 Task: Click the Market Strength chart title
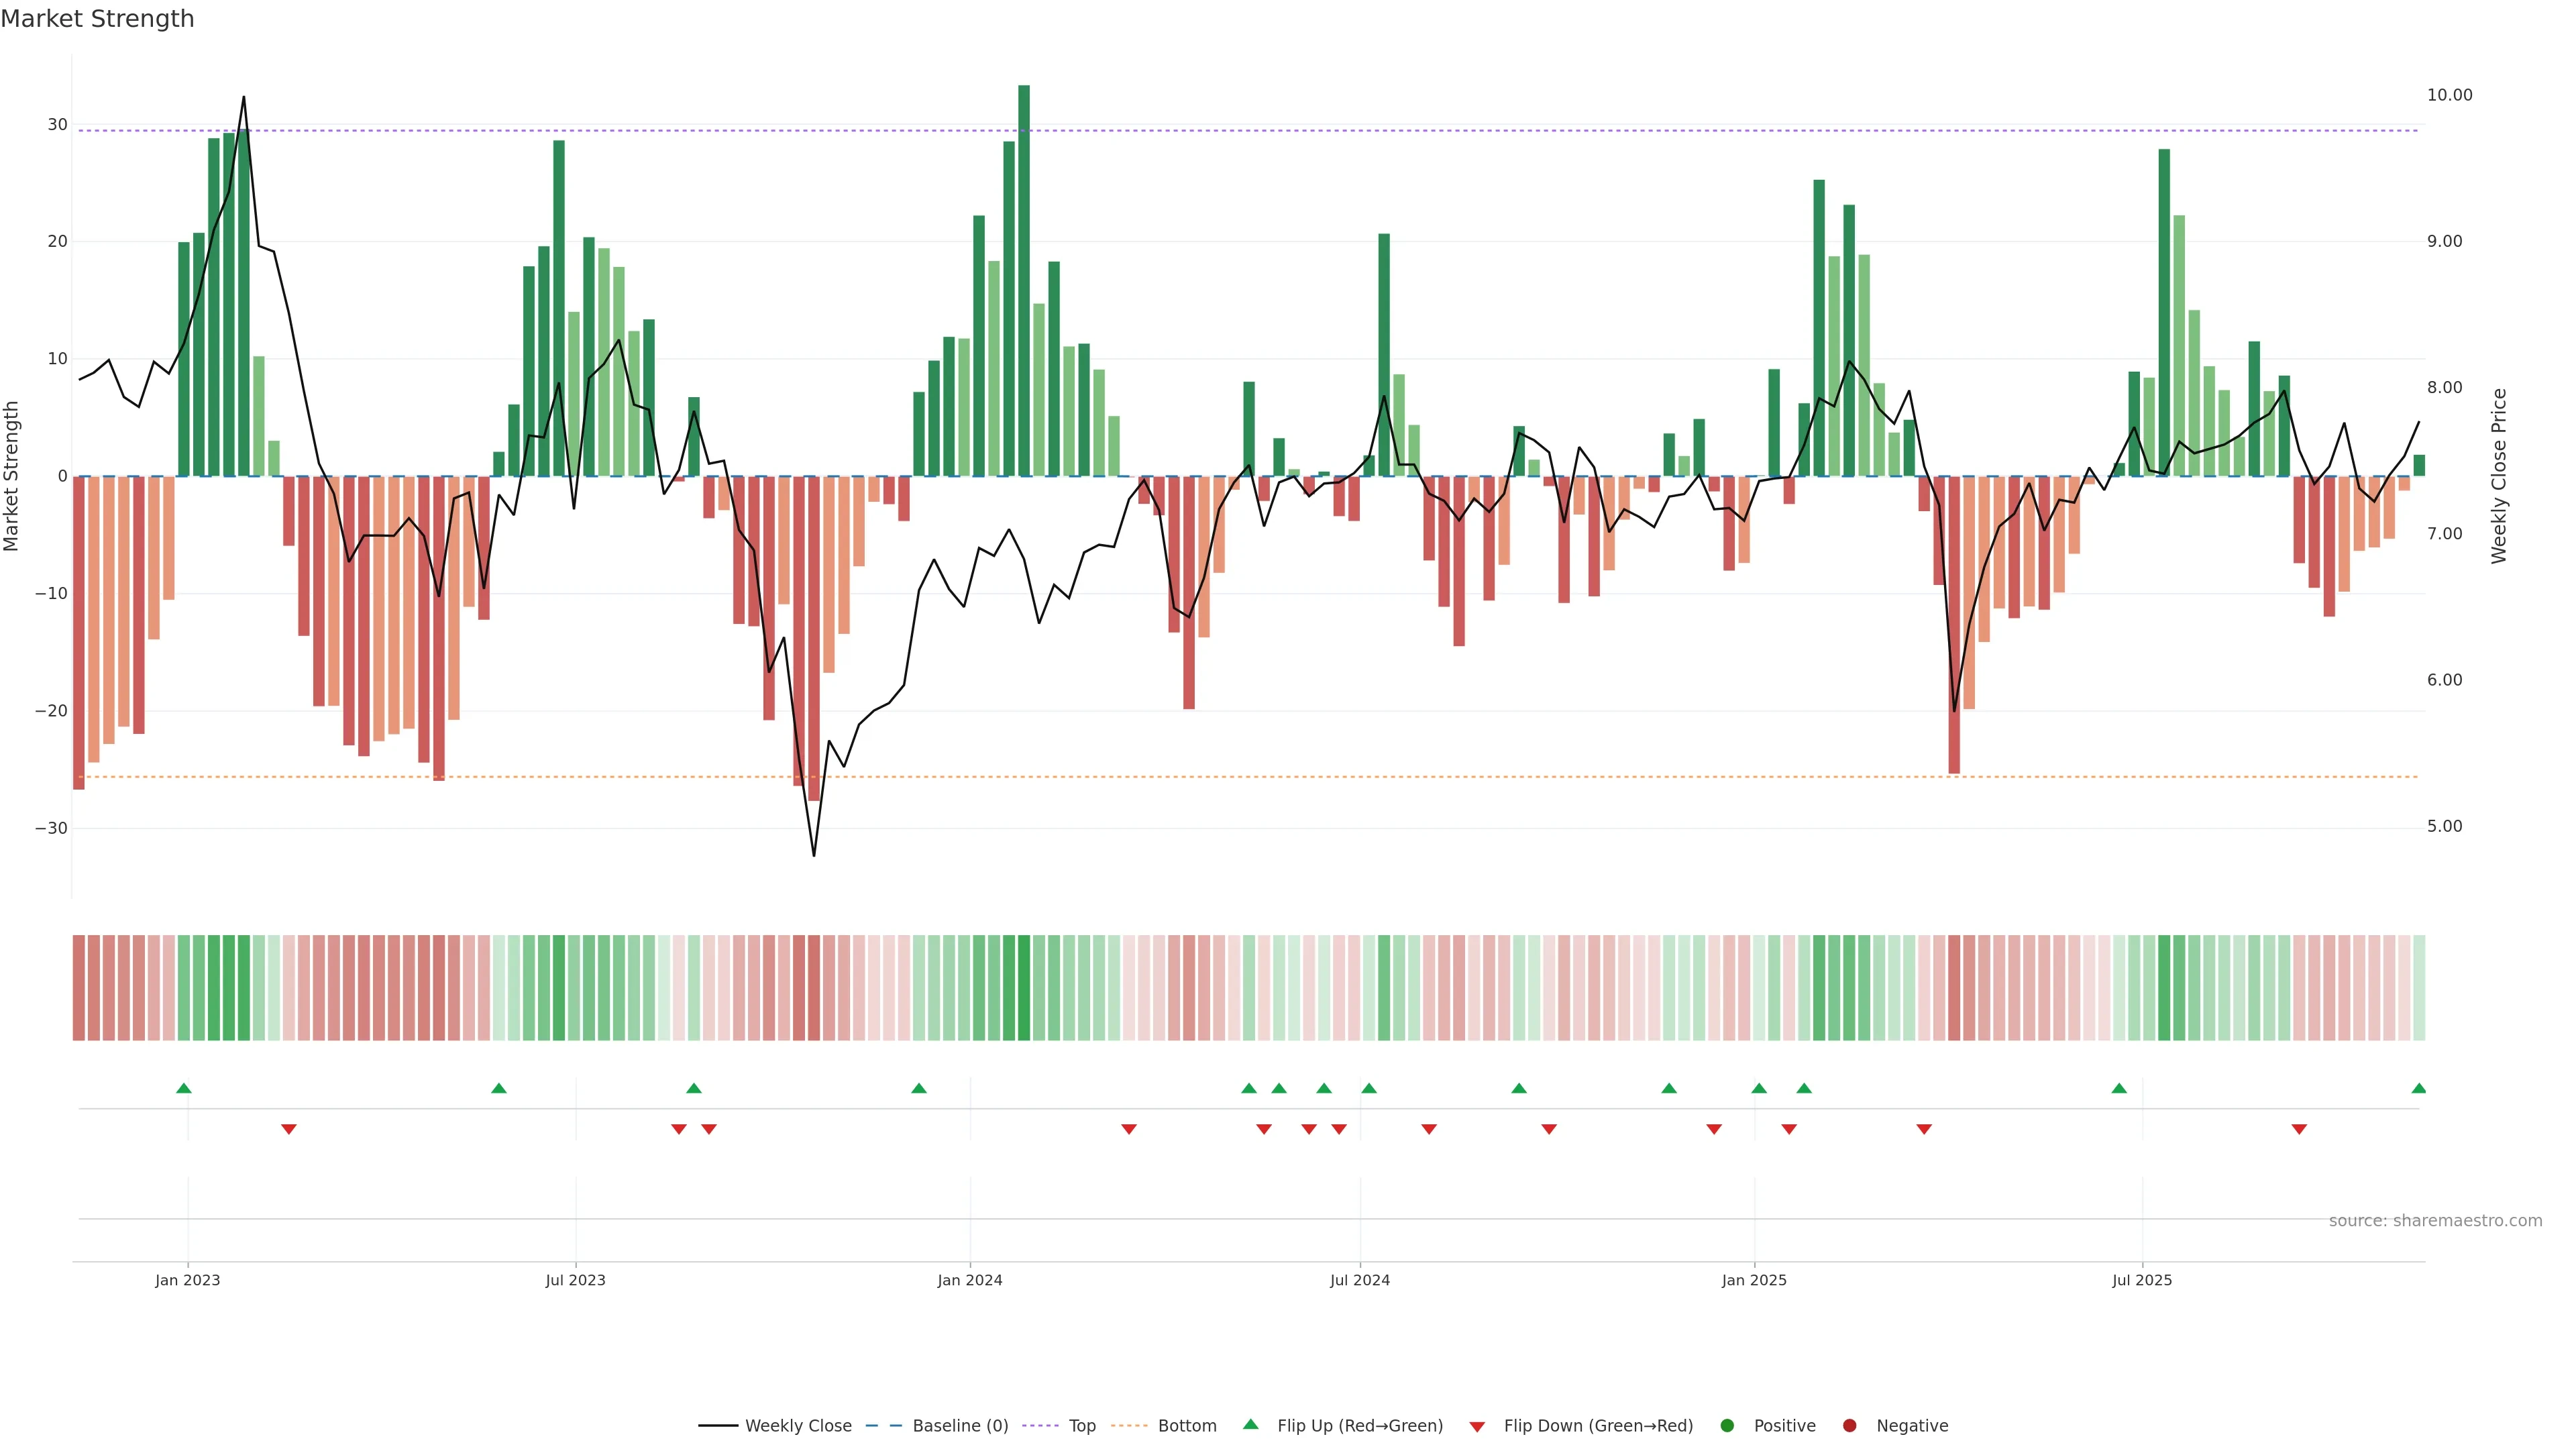(97, 19)
